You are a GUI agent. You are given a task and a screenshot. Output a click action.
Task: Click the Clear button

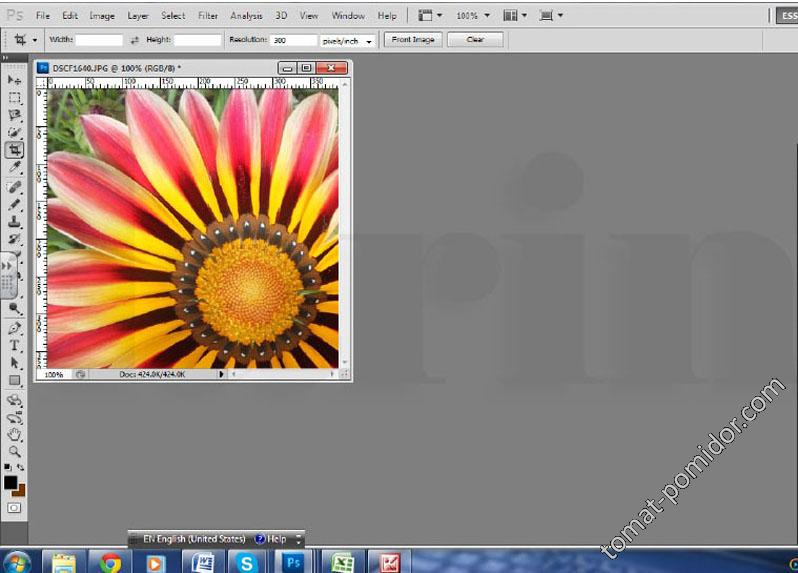coord(475,40)
